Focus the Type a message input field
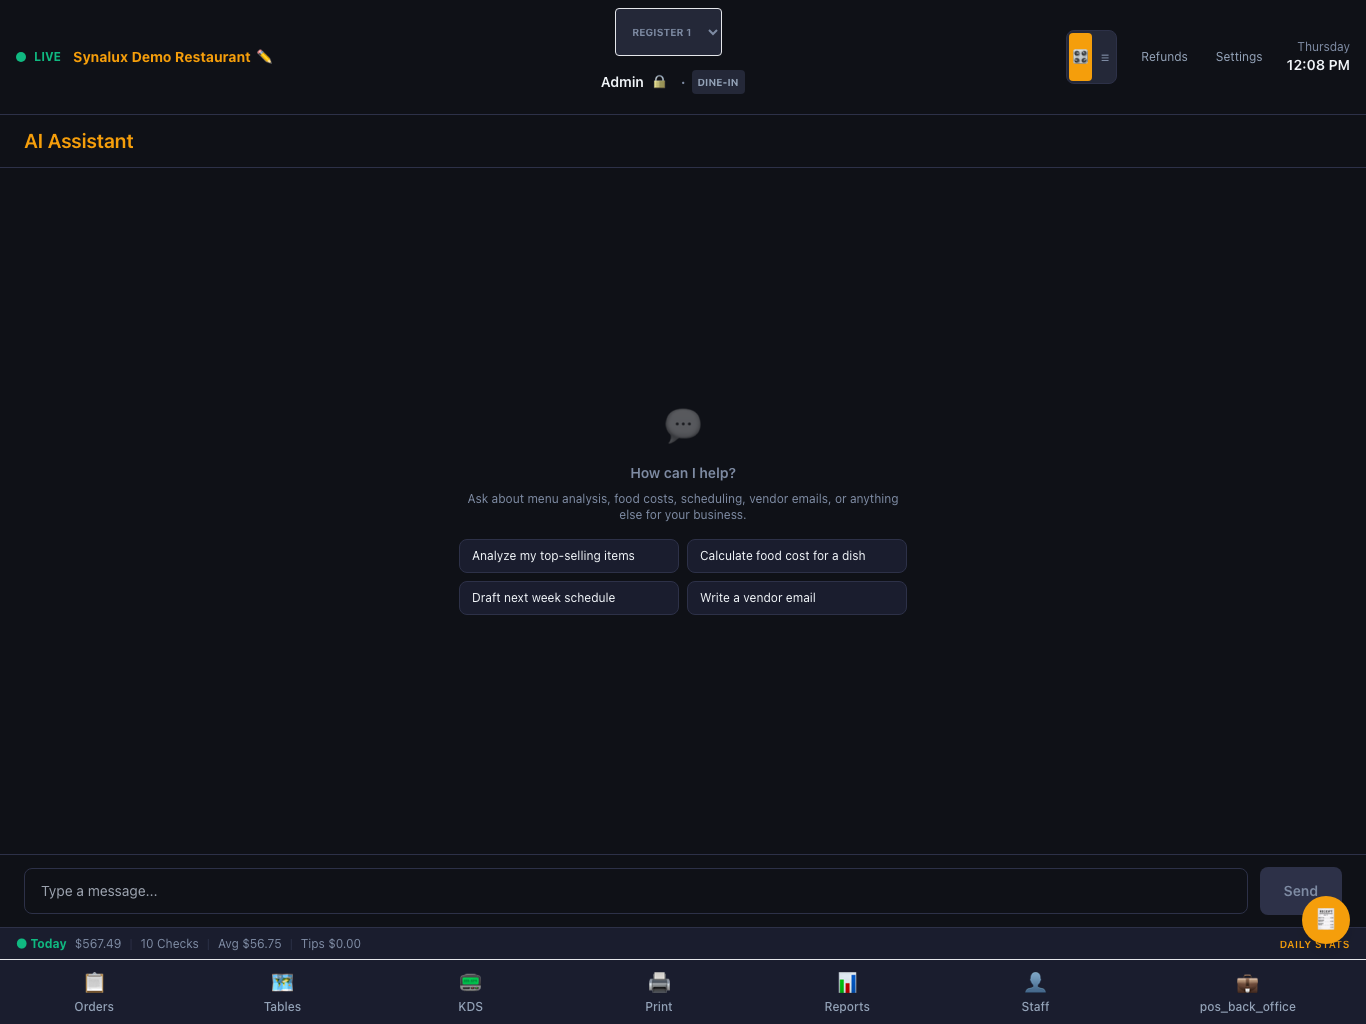The height and width of the screenshot is (1024, 1366). coord(636,891)
